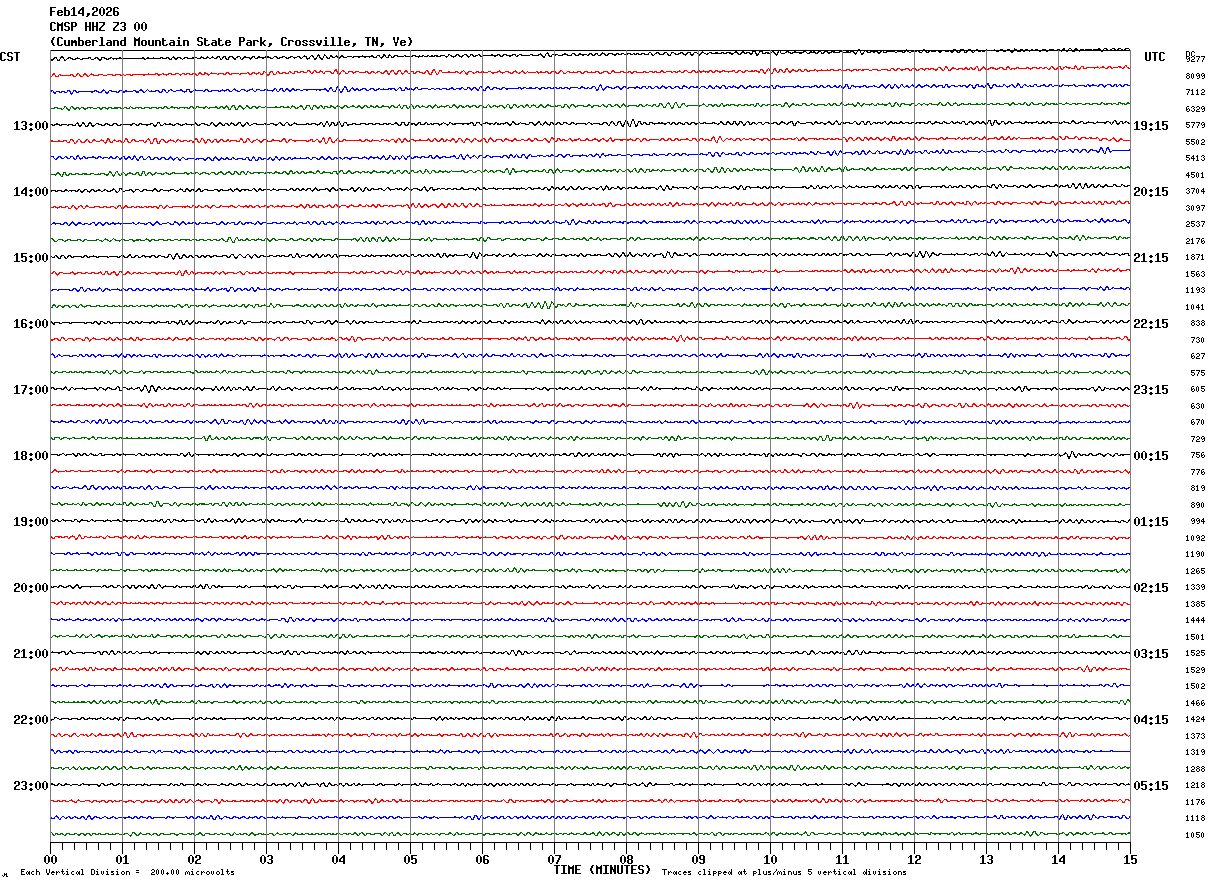Click the "12" minute tick on the bottom axis
Screen dimensions: 1210x886
[x=914, y=859]
